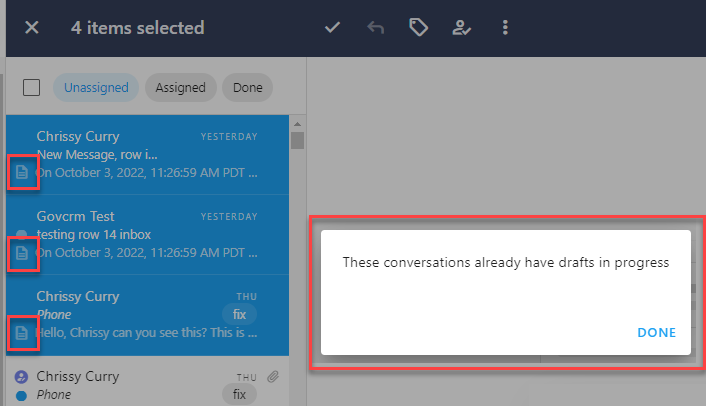Click the reply arrow icon

point(376,27)
